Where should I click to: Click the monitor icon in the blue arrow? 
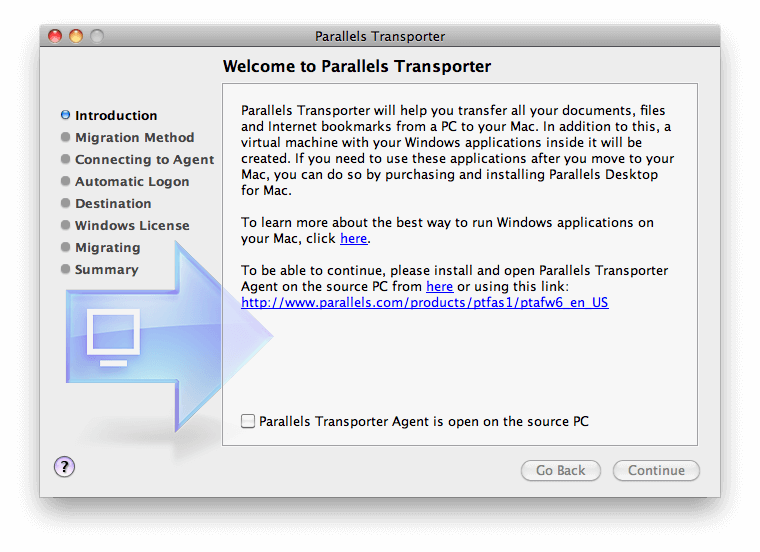pyautogui.click(x=113, y=337)
